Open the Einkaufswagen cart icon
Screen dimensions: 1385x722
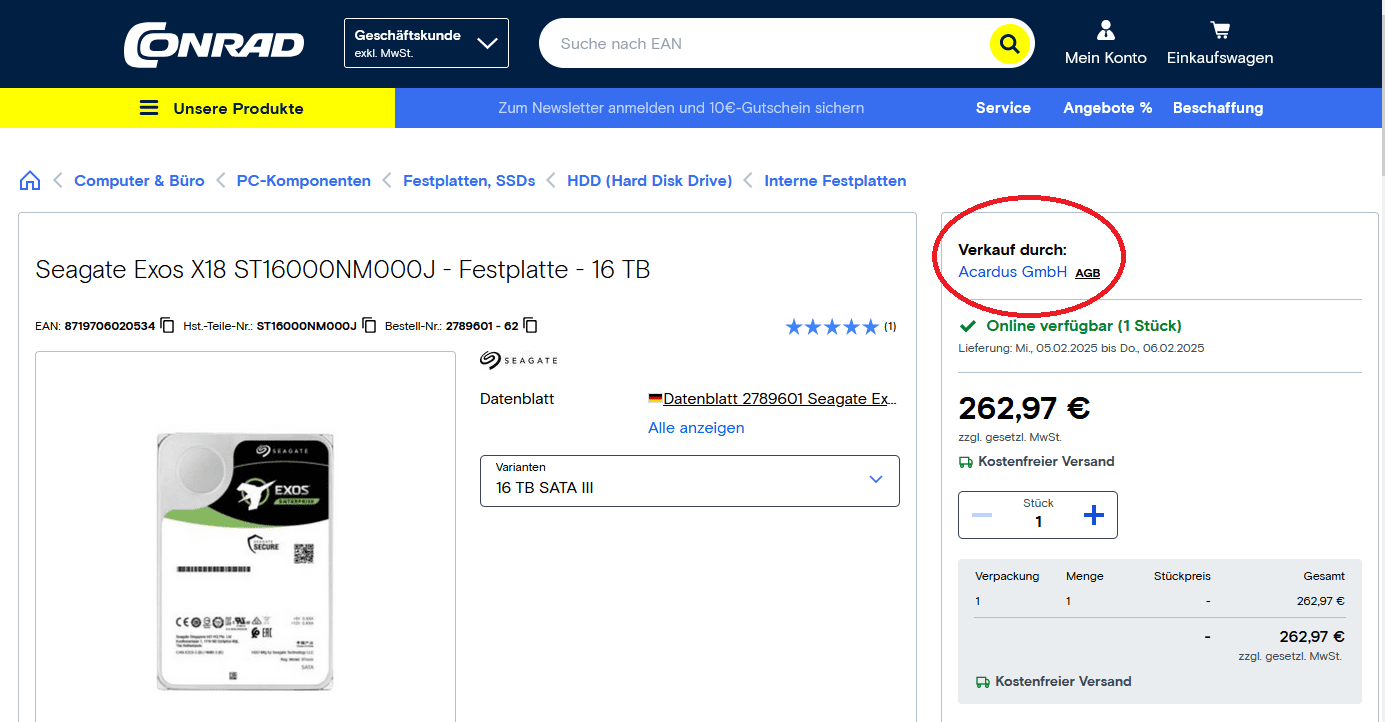click(x=1220, y=30)
